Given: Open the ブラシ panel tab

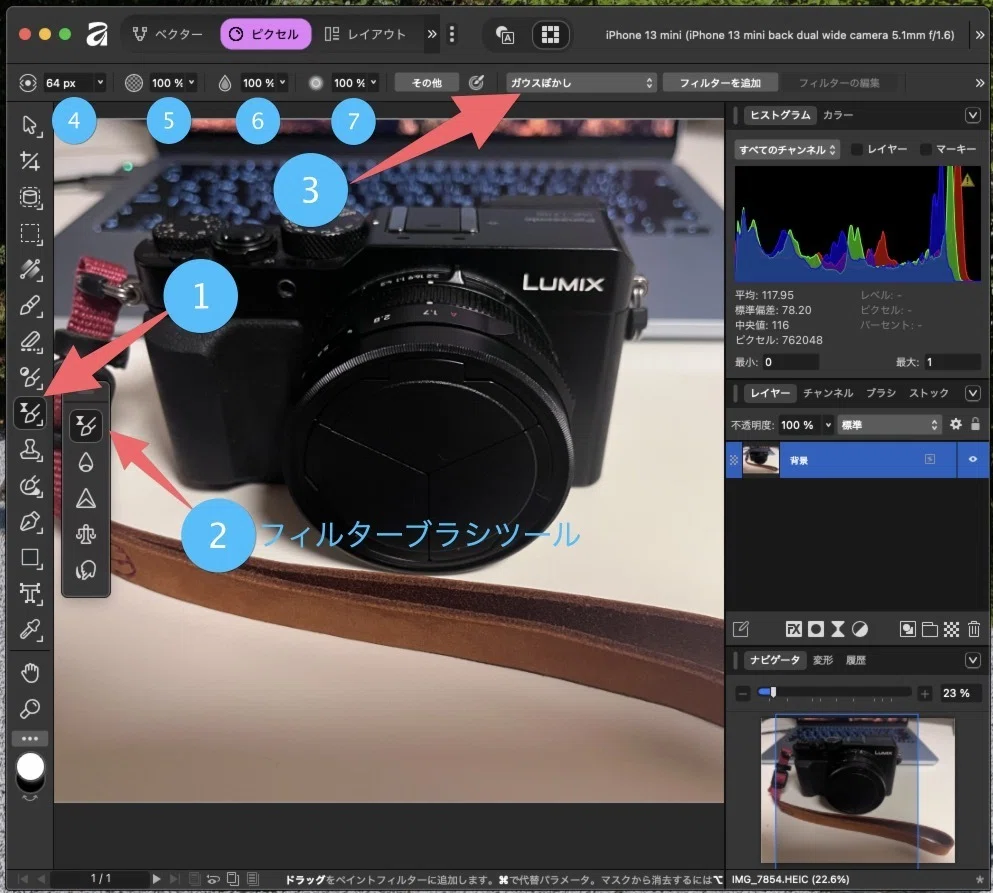Looking at the screenshot, I should [x=881, y=393].
